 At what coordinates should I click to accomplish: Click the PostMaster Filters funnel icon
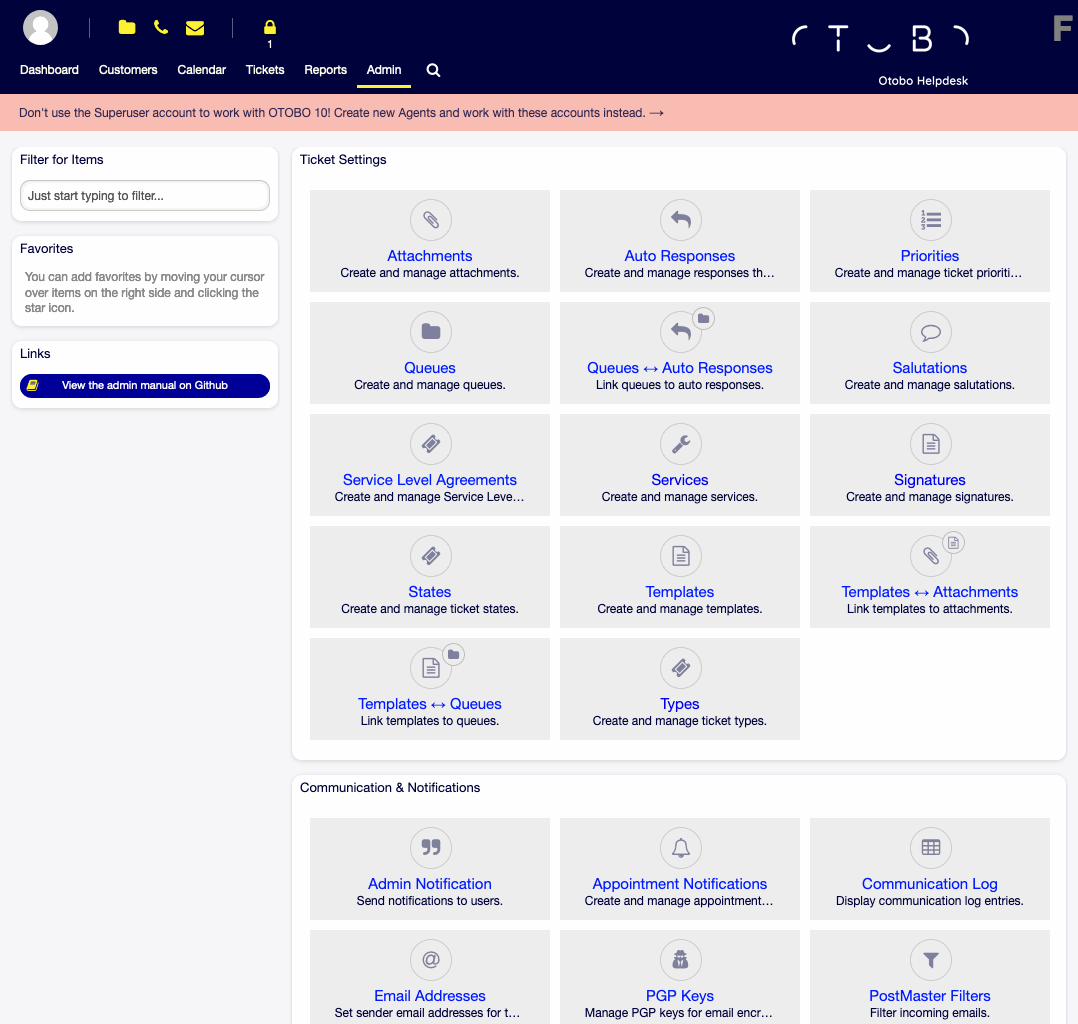930,960
